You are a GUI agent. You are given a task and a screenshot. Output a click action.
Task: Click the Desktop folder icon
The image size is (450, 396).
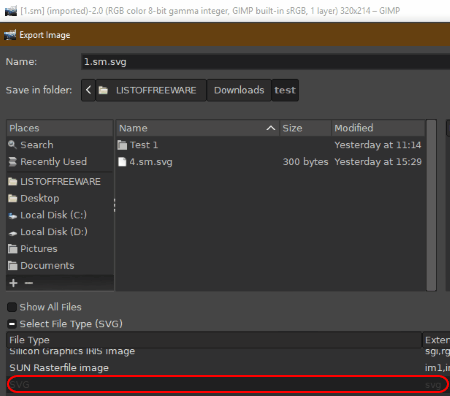click(12, 198)
